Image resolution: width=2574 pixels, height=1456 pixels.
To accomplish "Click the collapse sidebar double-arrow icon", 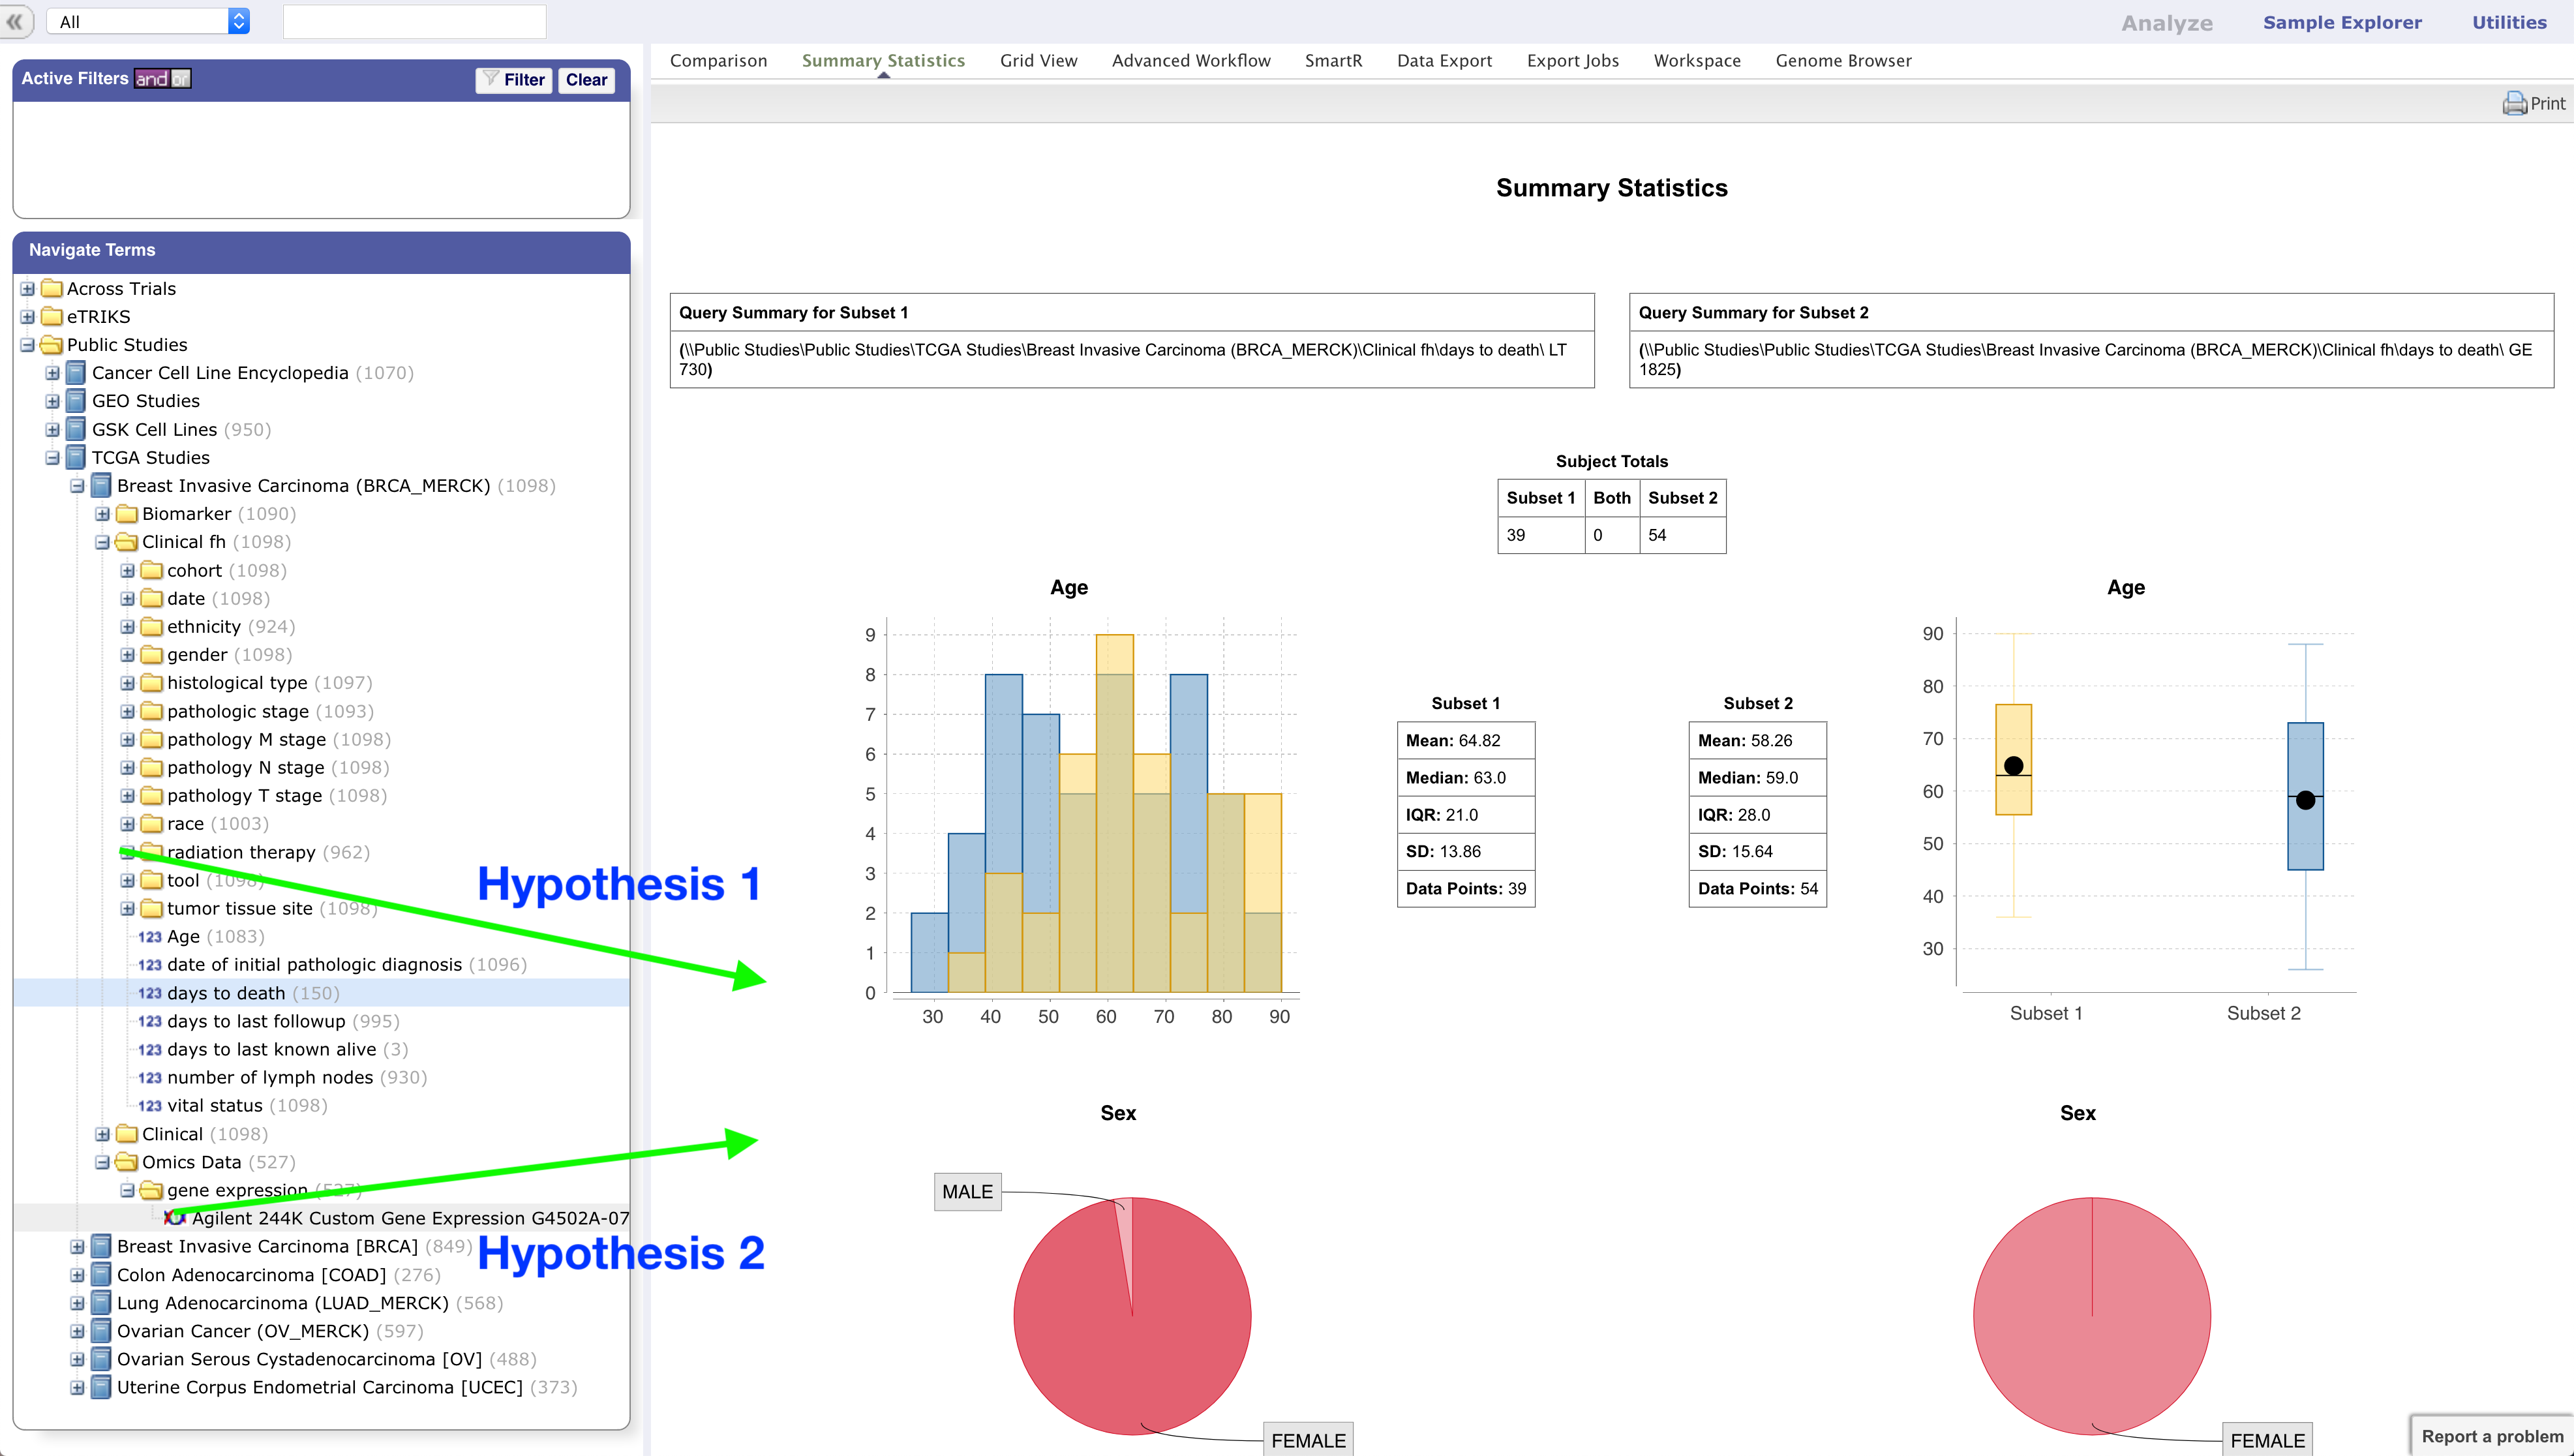I will coord(15,21).
